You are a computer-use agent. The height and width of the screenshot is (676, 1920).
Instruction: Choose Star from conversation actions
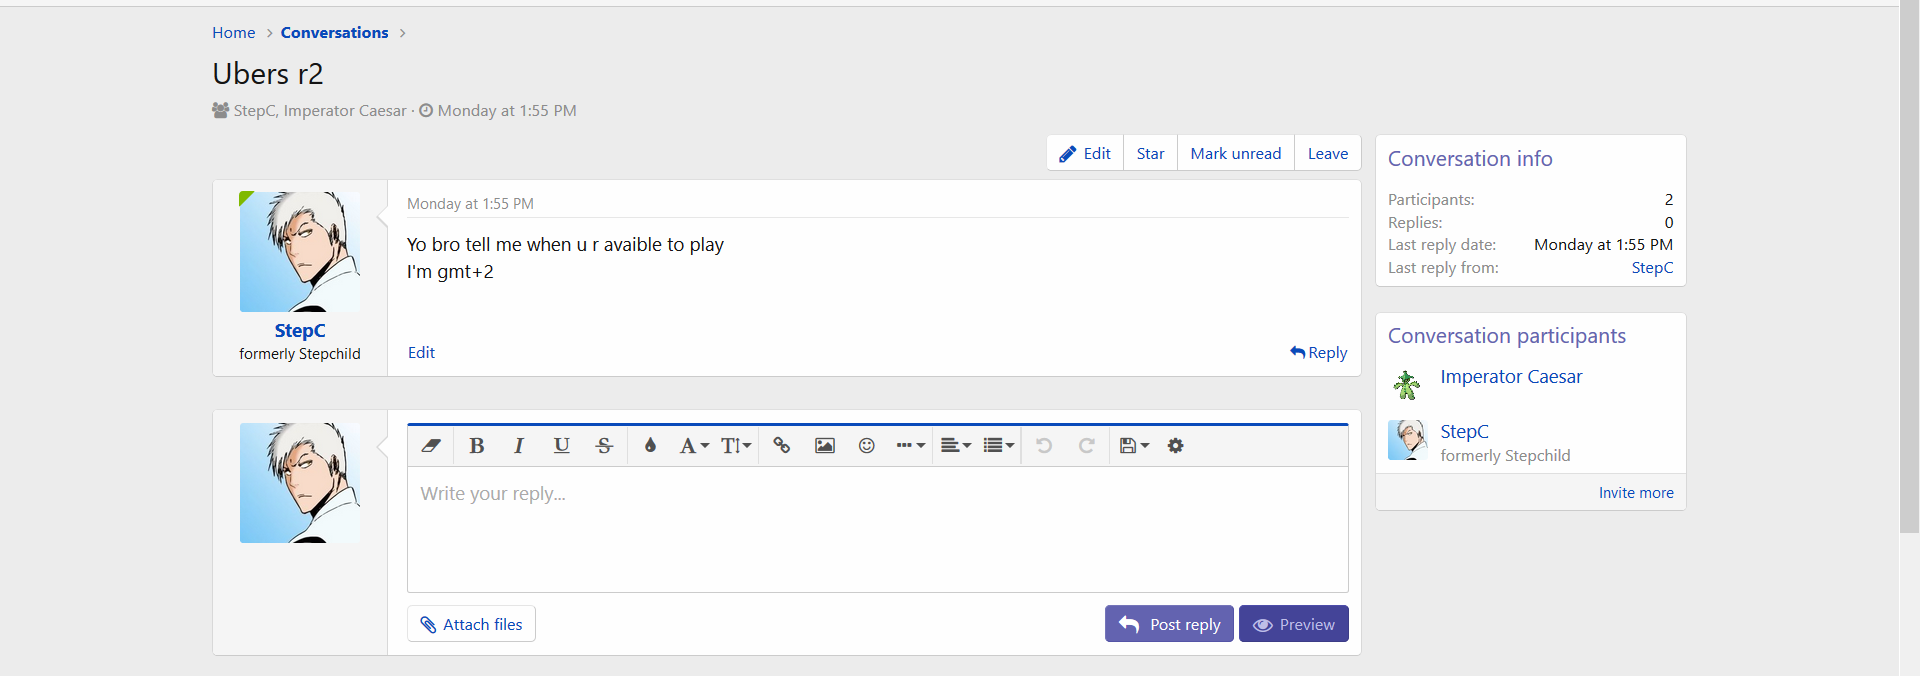point(1150,153)
